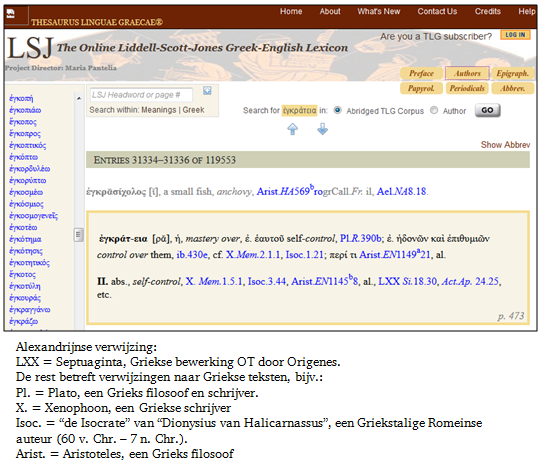Follow the X. Mem.1.5.1 citation link
Viewport: 542px width, 474px height.
pyautogui.click(x=214, y=281)
